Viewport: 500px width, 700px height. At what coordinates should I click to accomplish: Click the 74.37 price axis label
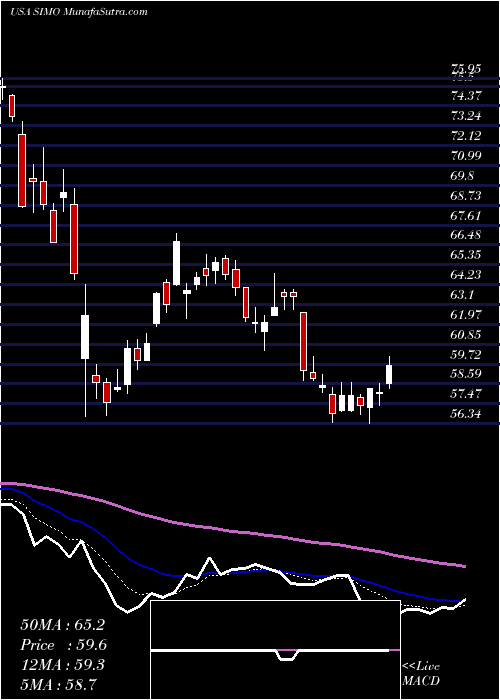(x=466, y=95)
